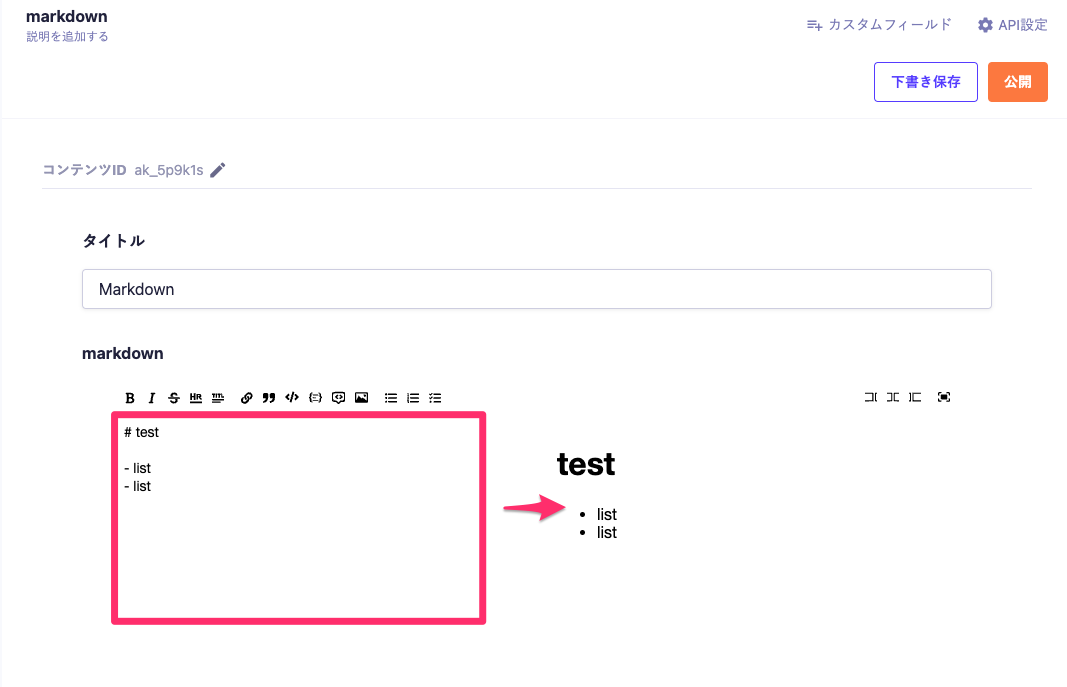Add a checklist to the markdown

pyautogui.click(x=435, y=397)
